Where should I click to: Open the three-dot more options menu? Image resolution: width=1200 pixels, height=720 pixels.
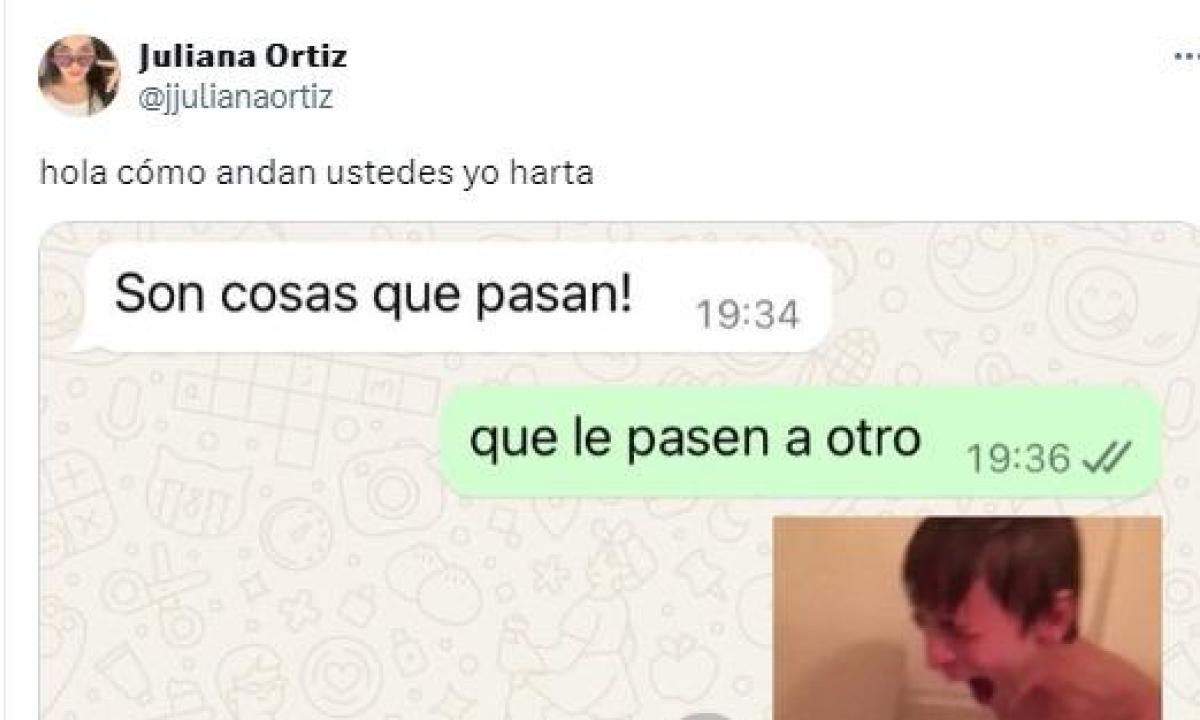coord(1186,58)
